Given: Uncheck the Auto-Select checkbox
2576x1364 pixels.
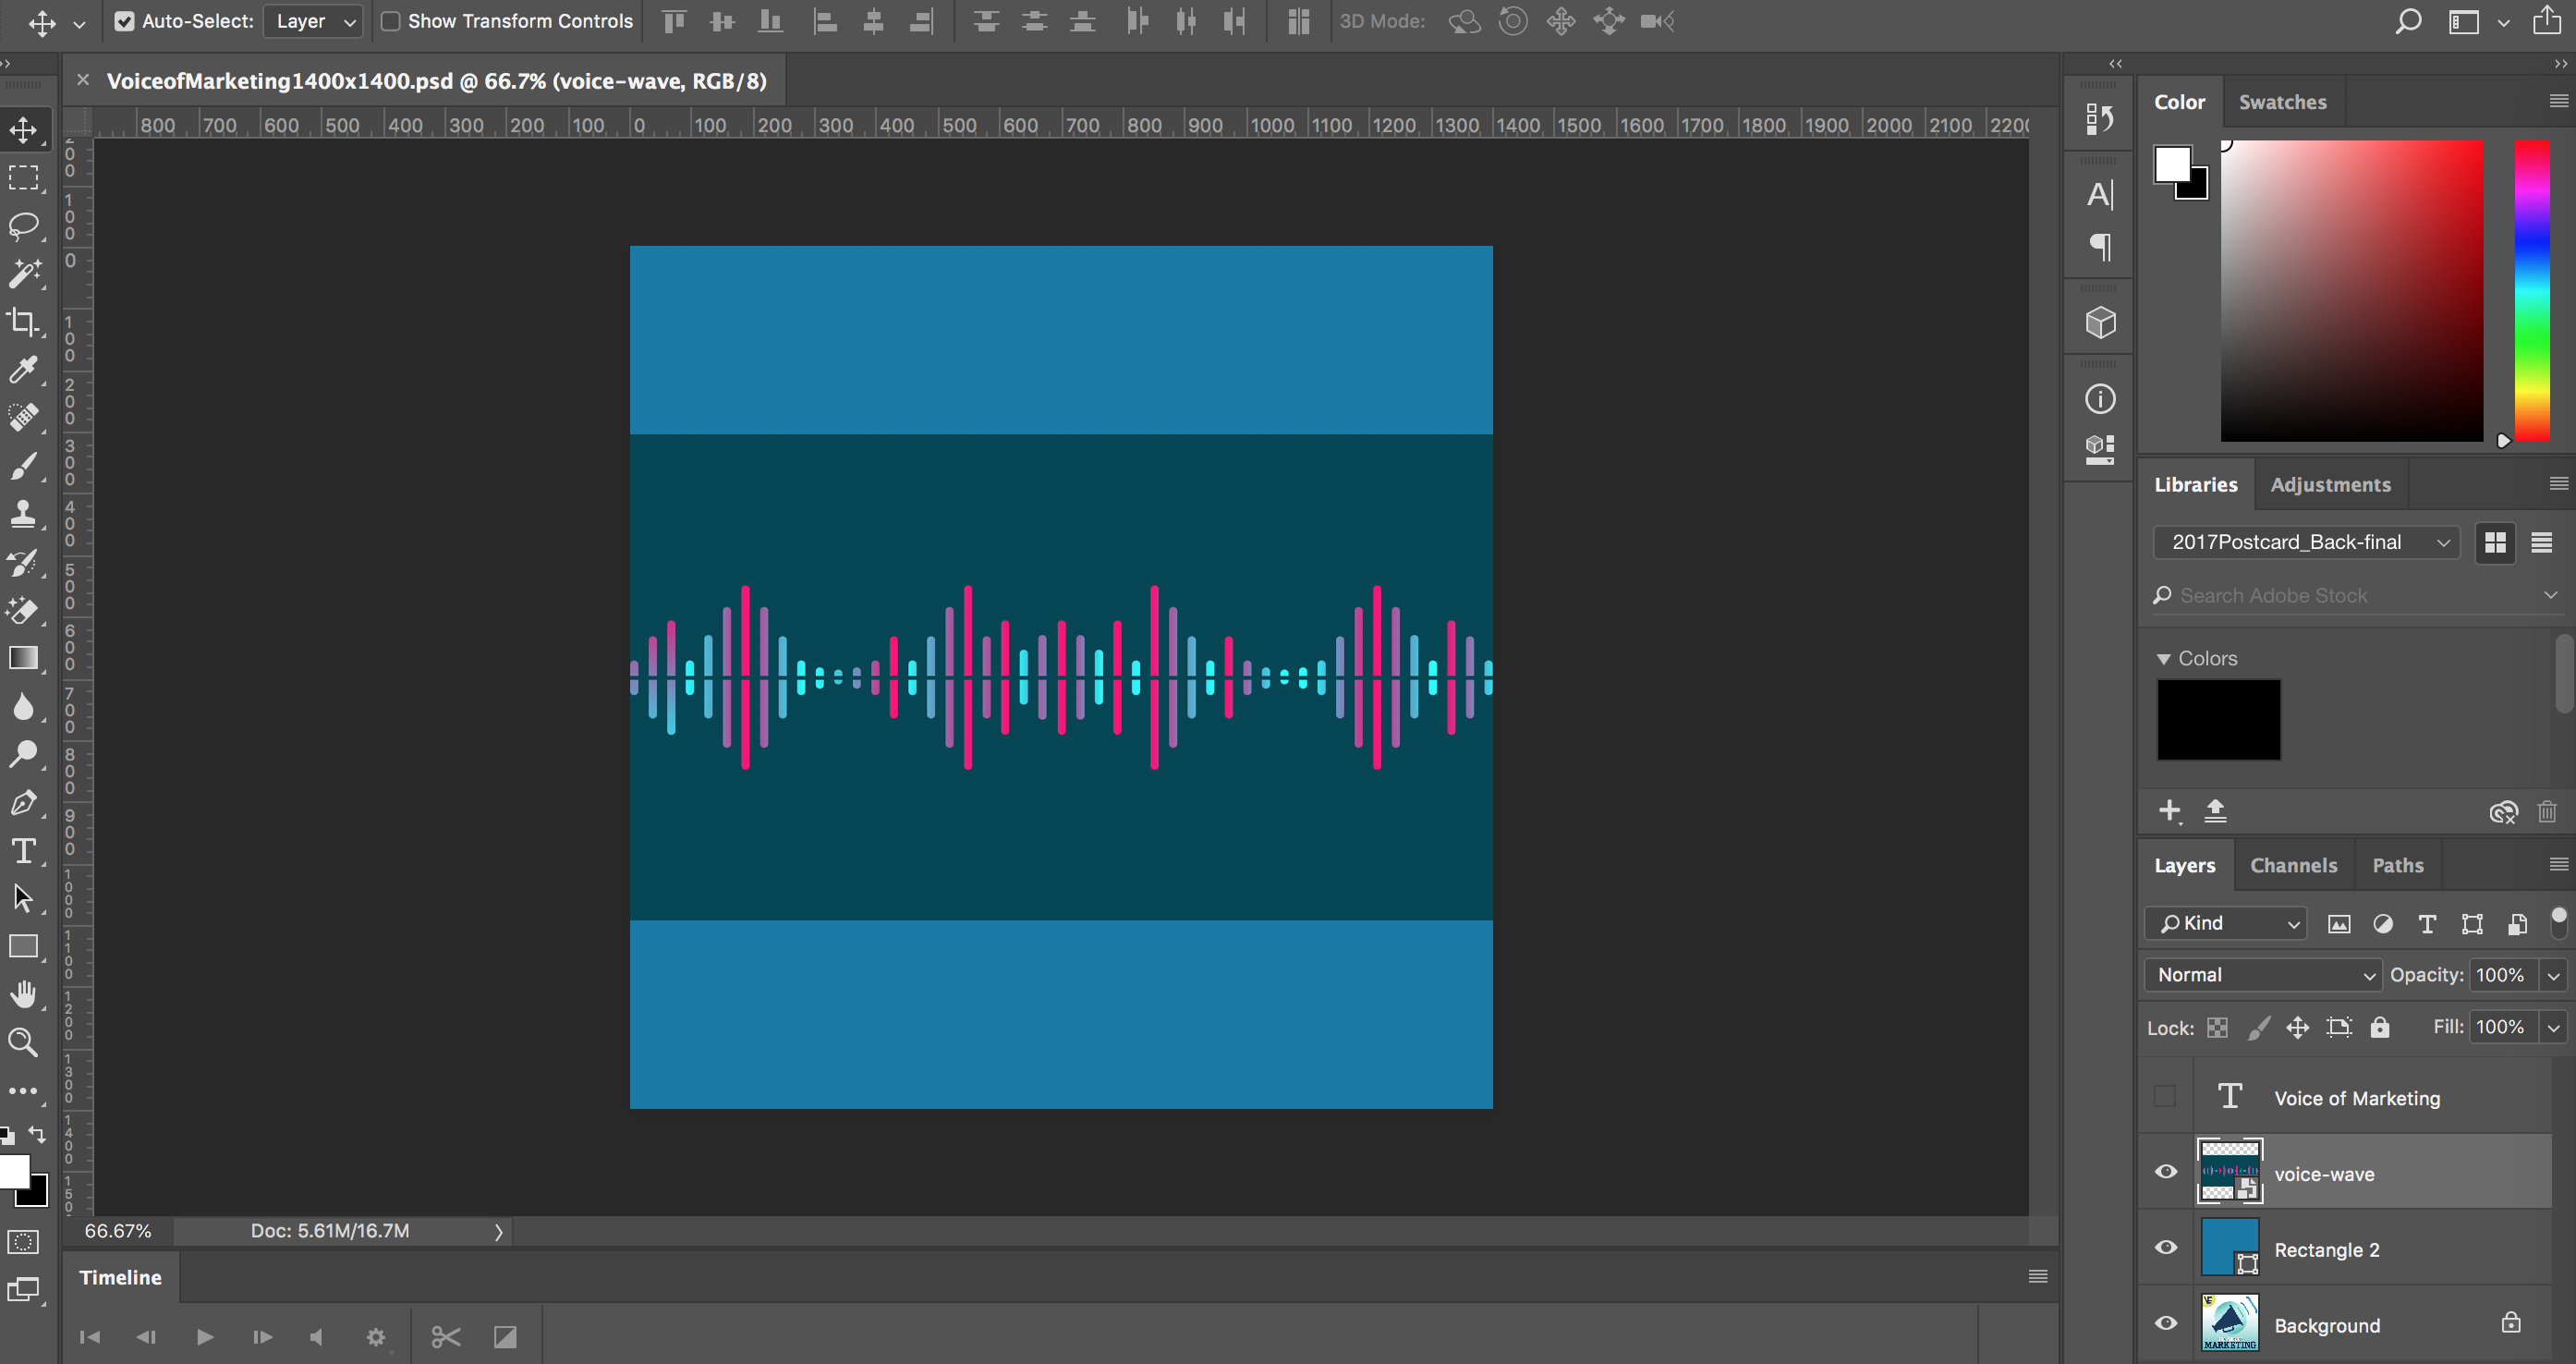Looking at the screenshot, I should [124, 21].
